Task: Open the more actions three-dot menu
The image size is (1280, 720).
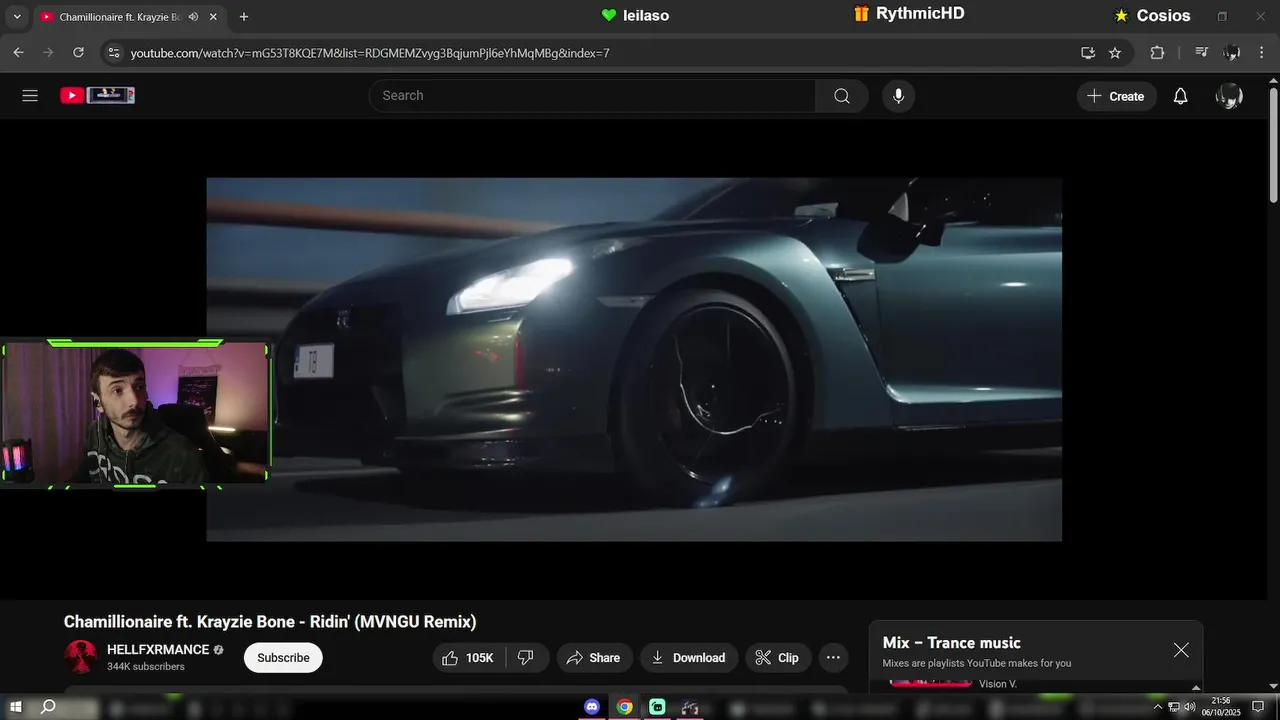Action: coord(833,657)
